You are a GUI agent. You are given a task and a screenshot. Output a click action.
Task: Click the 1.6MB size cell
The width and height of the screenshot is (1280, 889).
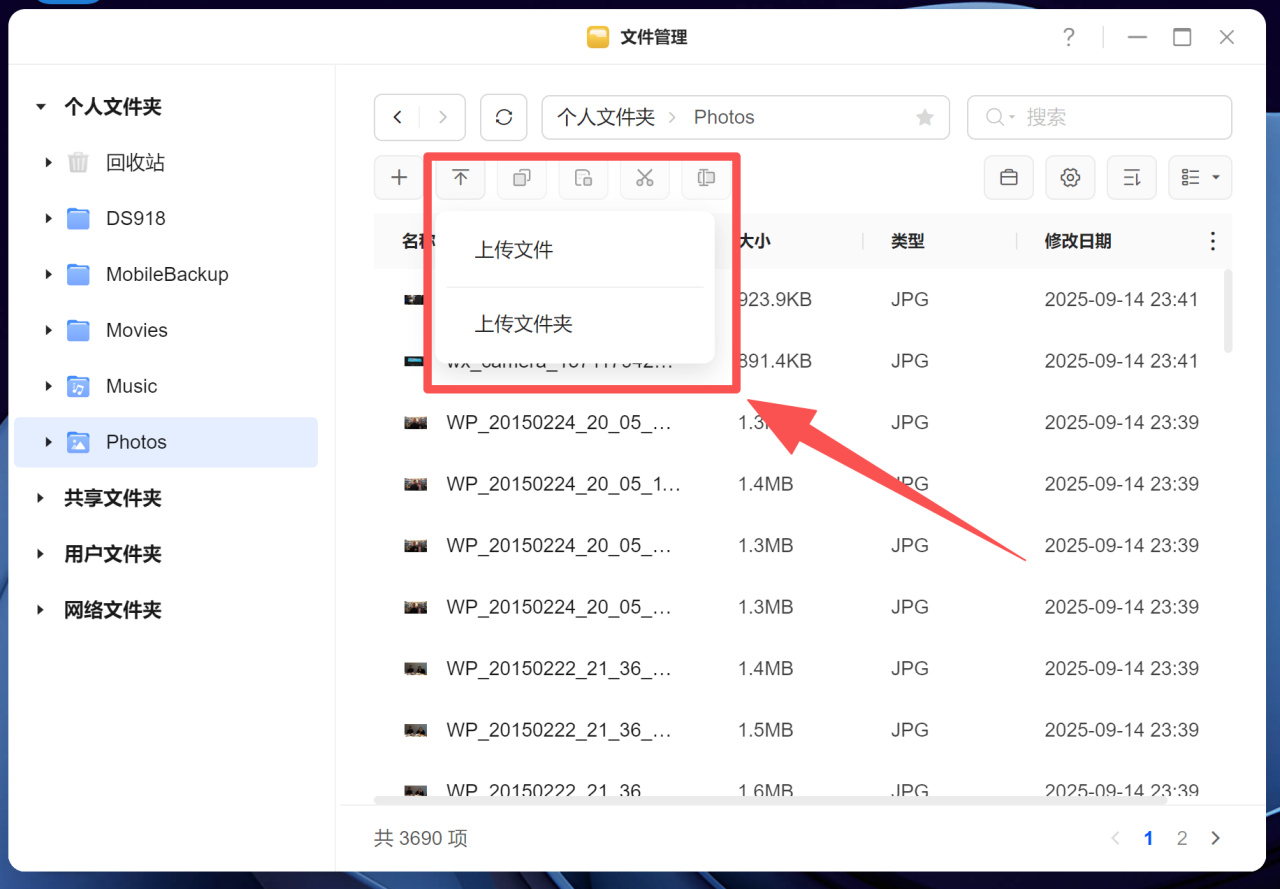pyautogui.click(x=766, y=790)
